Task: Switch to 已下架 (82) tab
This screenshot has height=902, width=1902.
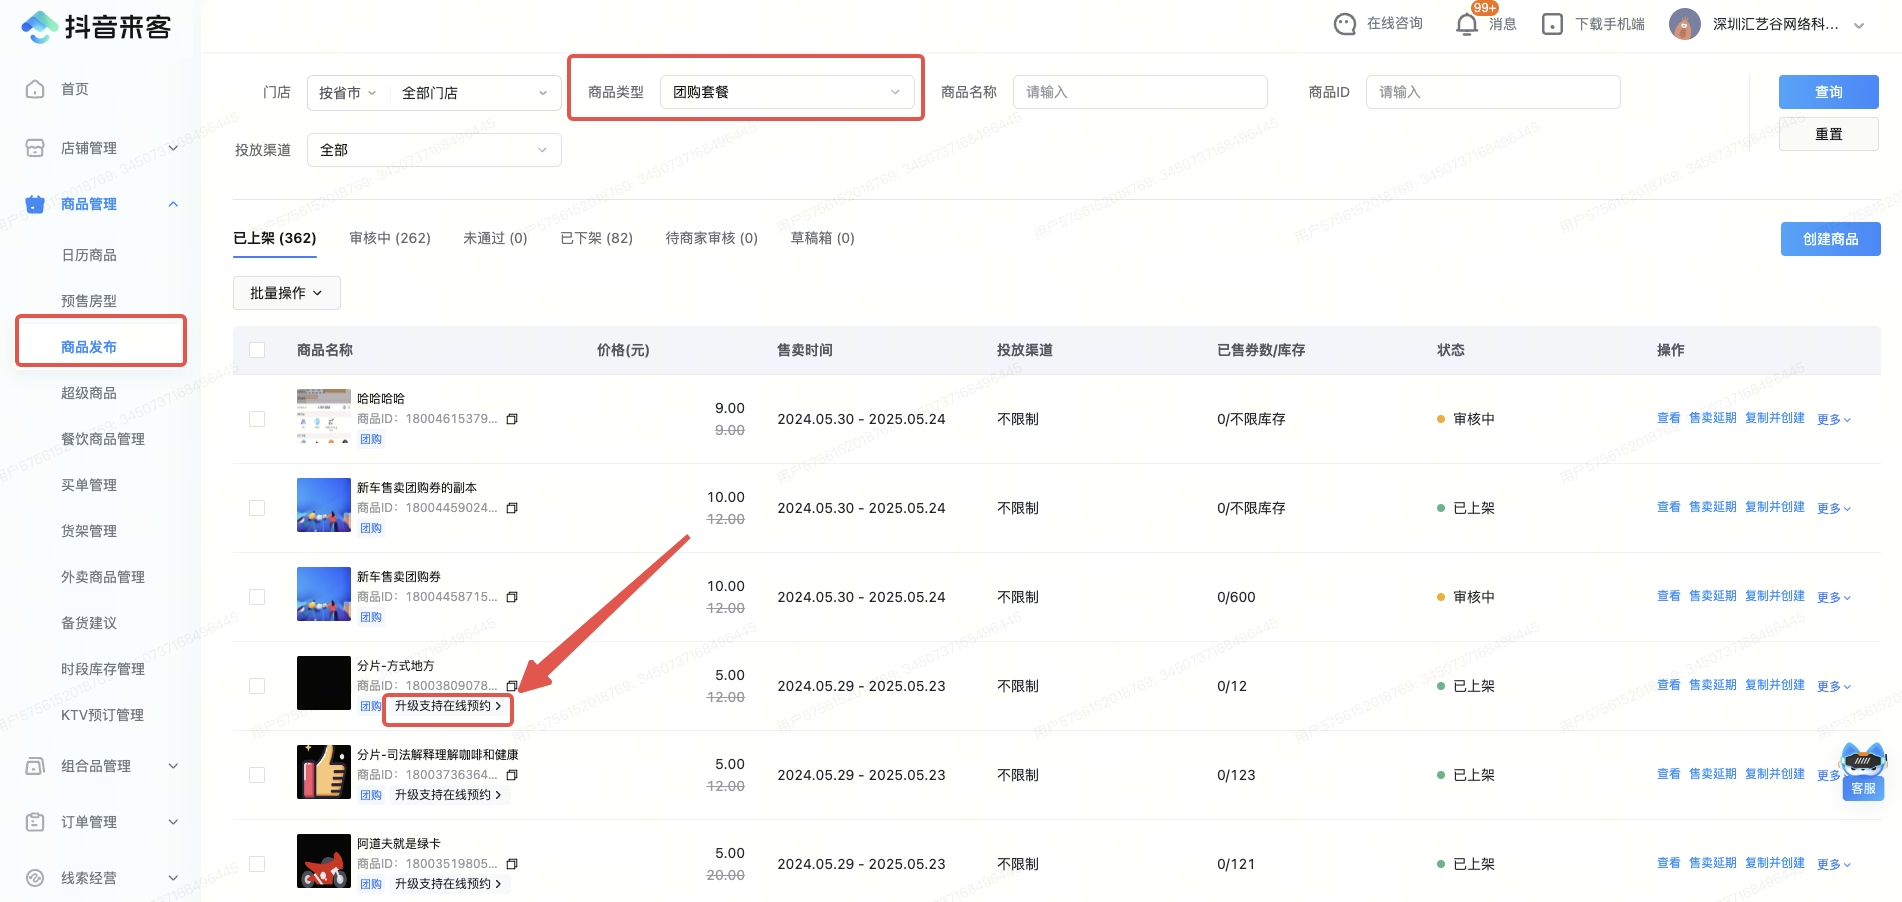Action: pyautogui.click(x=596, y=238)
